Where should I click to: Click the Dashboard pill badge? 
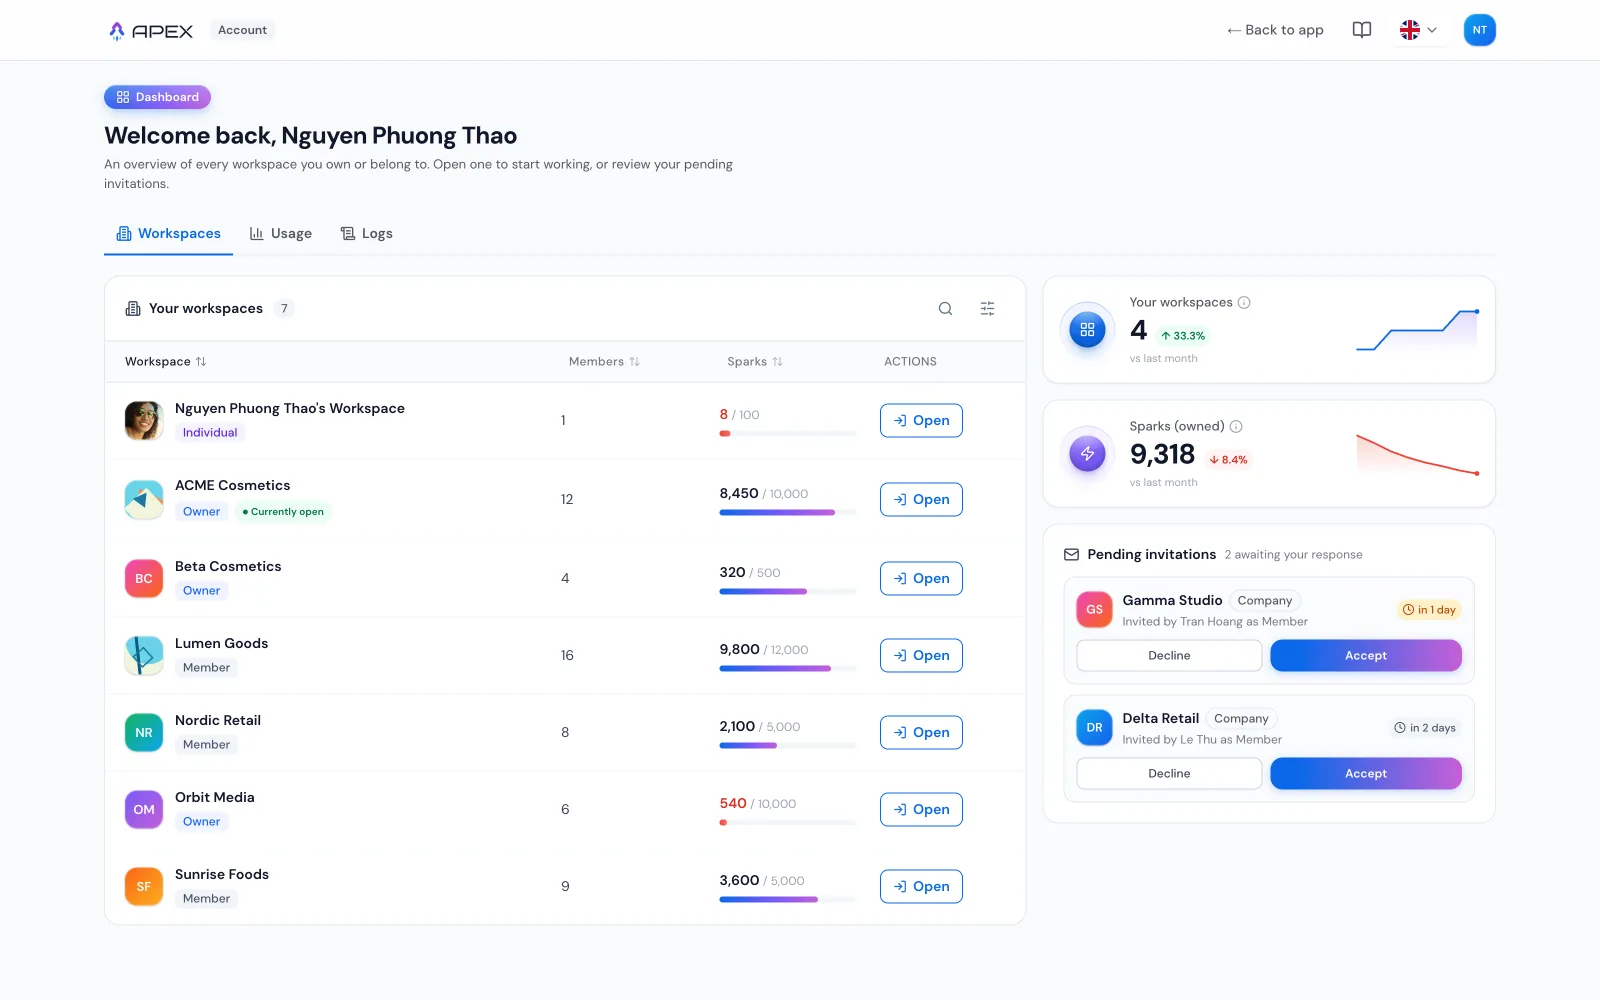point(157,97)
